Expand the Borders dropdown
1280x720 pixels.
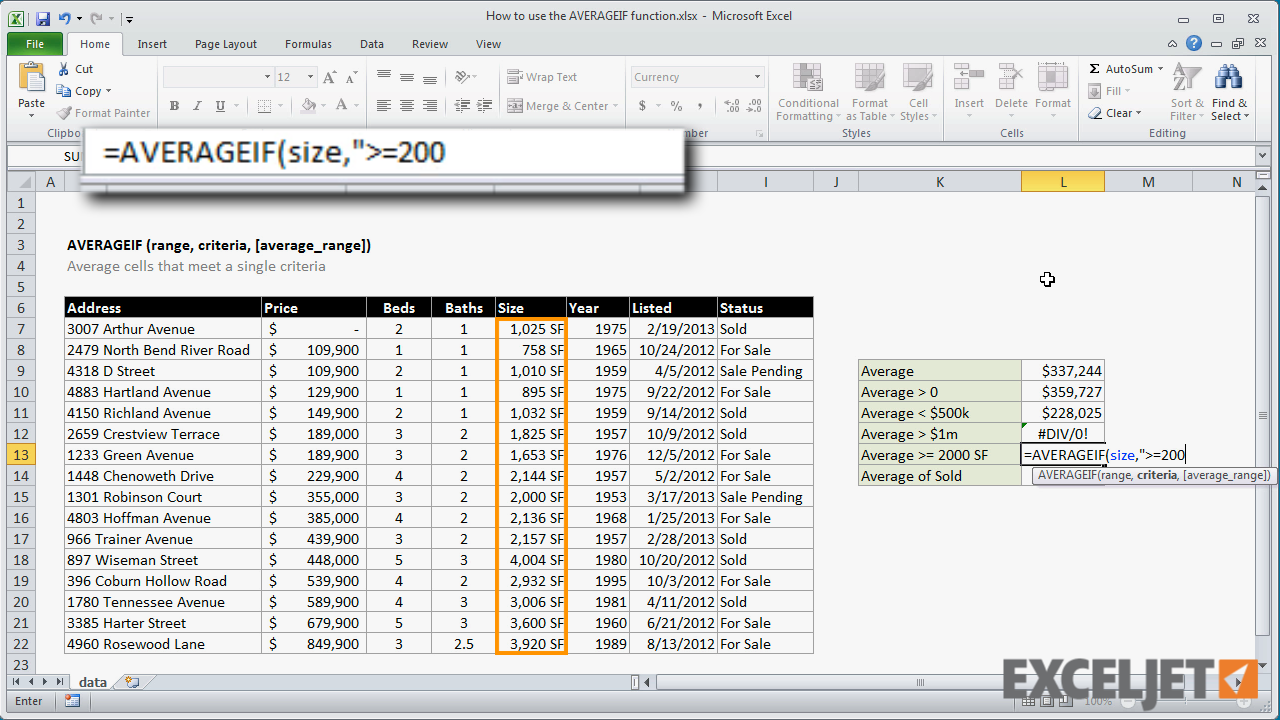click(x=280, y=105)
